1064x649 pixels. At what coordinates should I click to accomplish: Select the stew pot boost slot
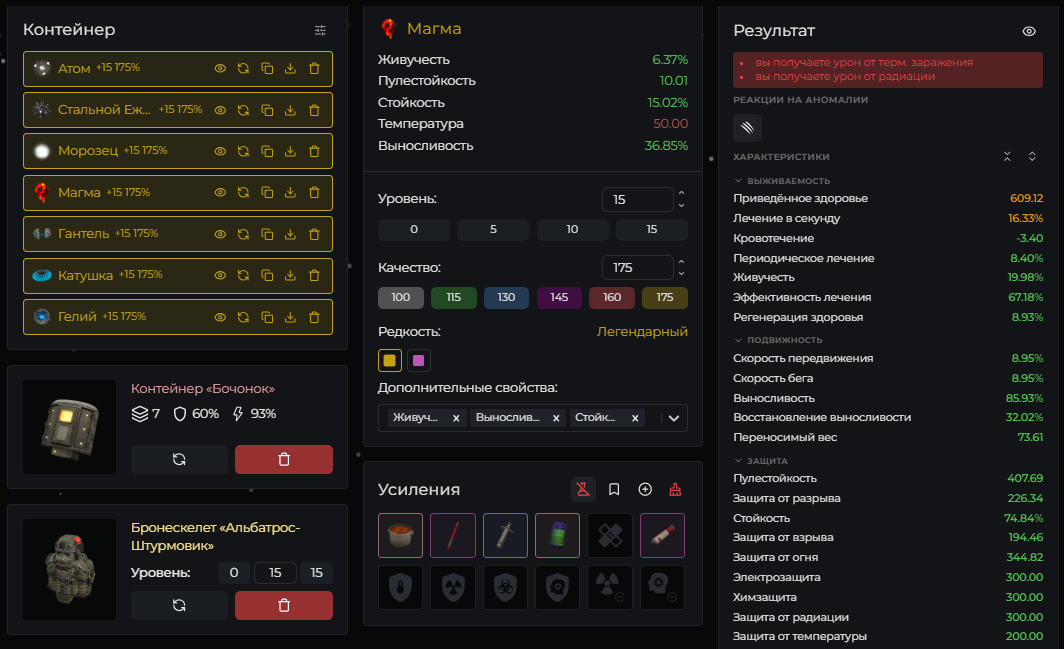tap(400, 536)
